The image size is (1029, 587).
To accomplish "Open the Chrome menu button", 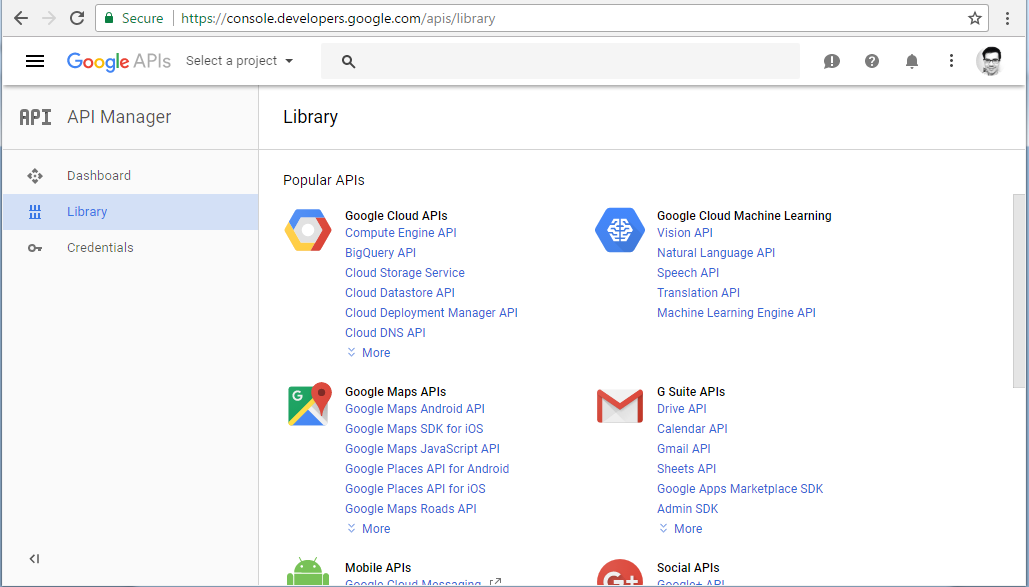I will (1007, 18).
